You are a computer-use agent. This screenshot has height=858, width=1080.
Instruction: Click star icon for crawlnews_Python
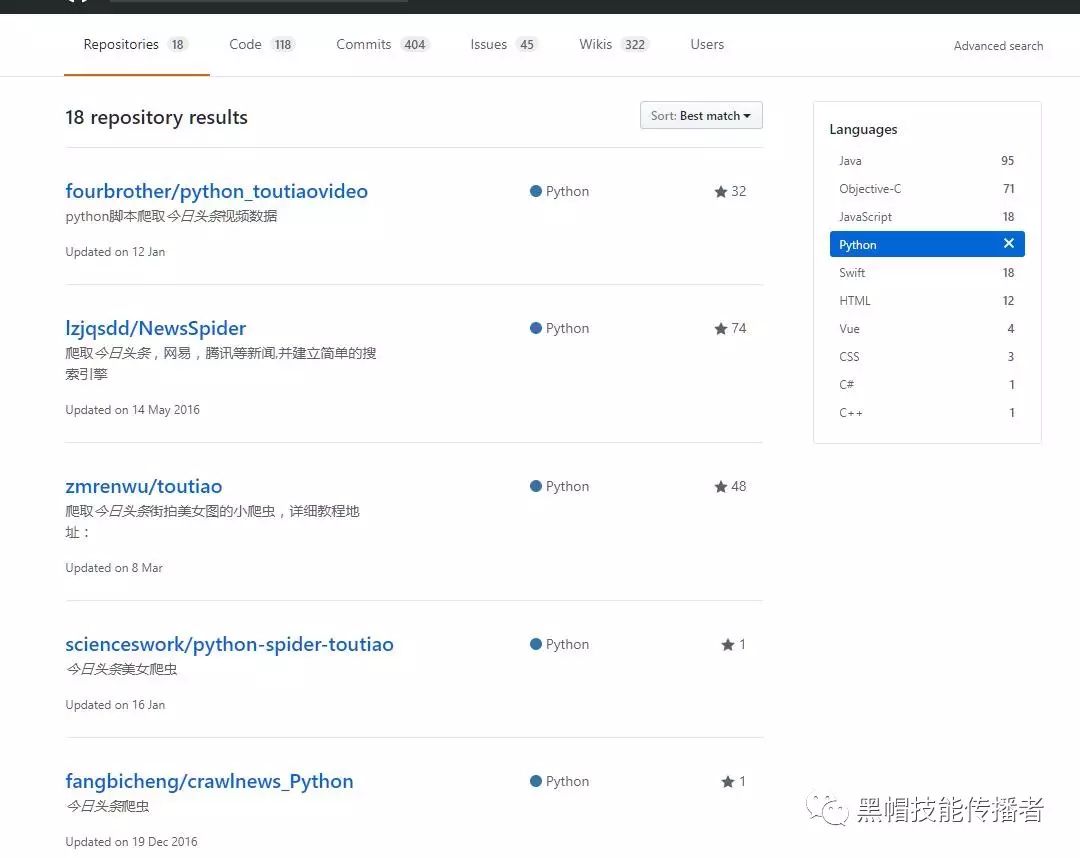(x=727, y=782)
